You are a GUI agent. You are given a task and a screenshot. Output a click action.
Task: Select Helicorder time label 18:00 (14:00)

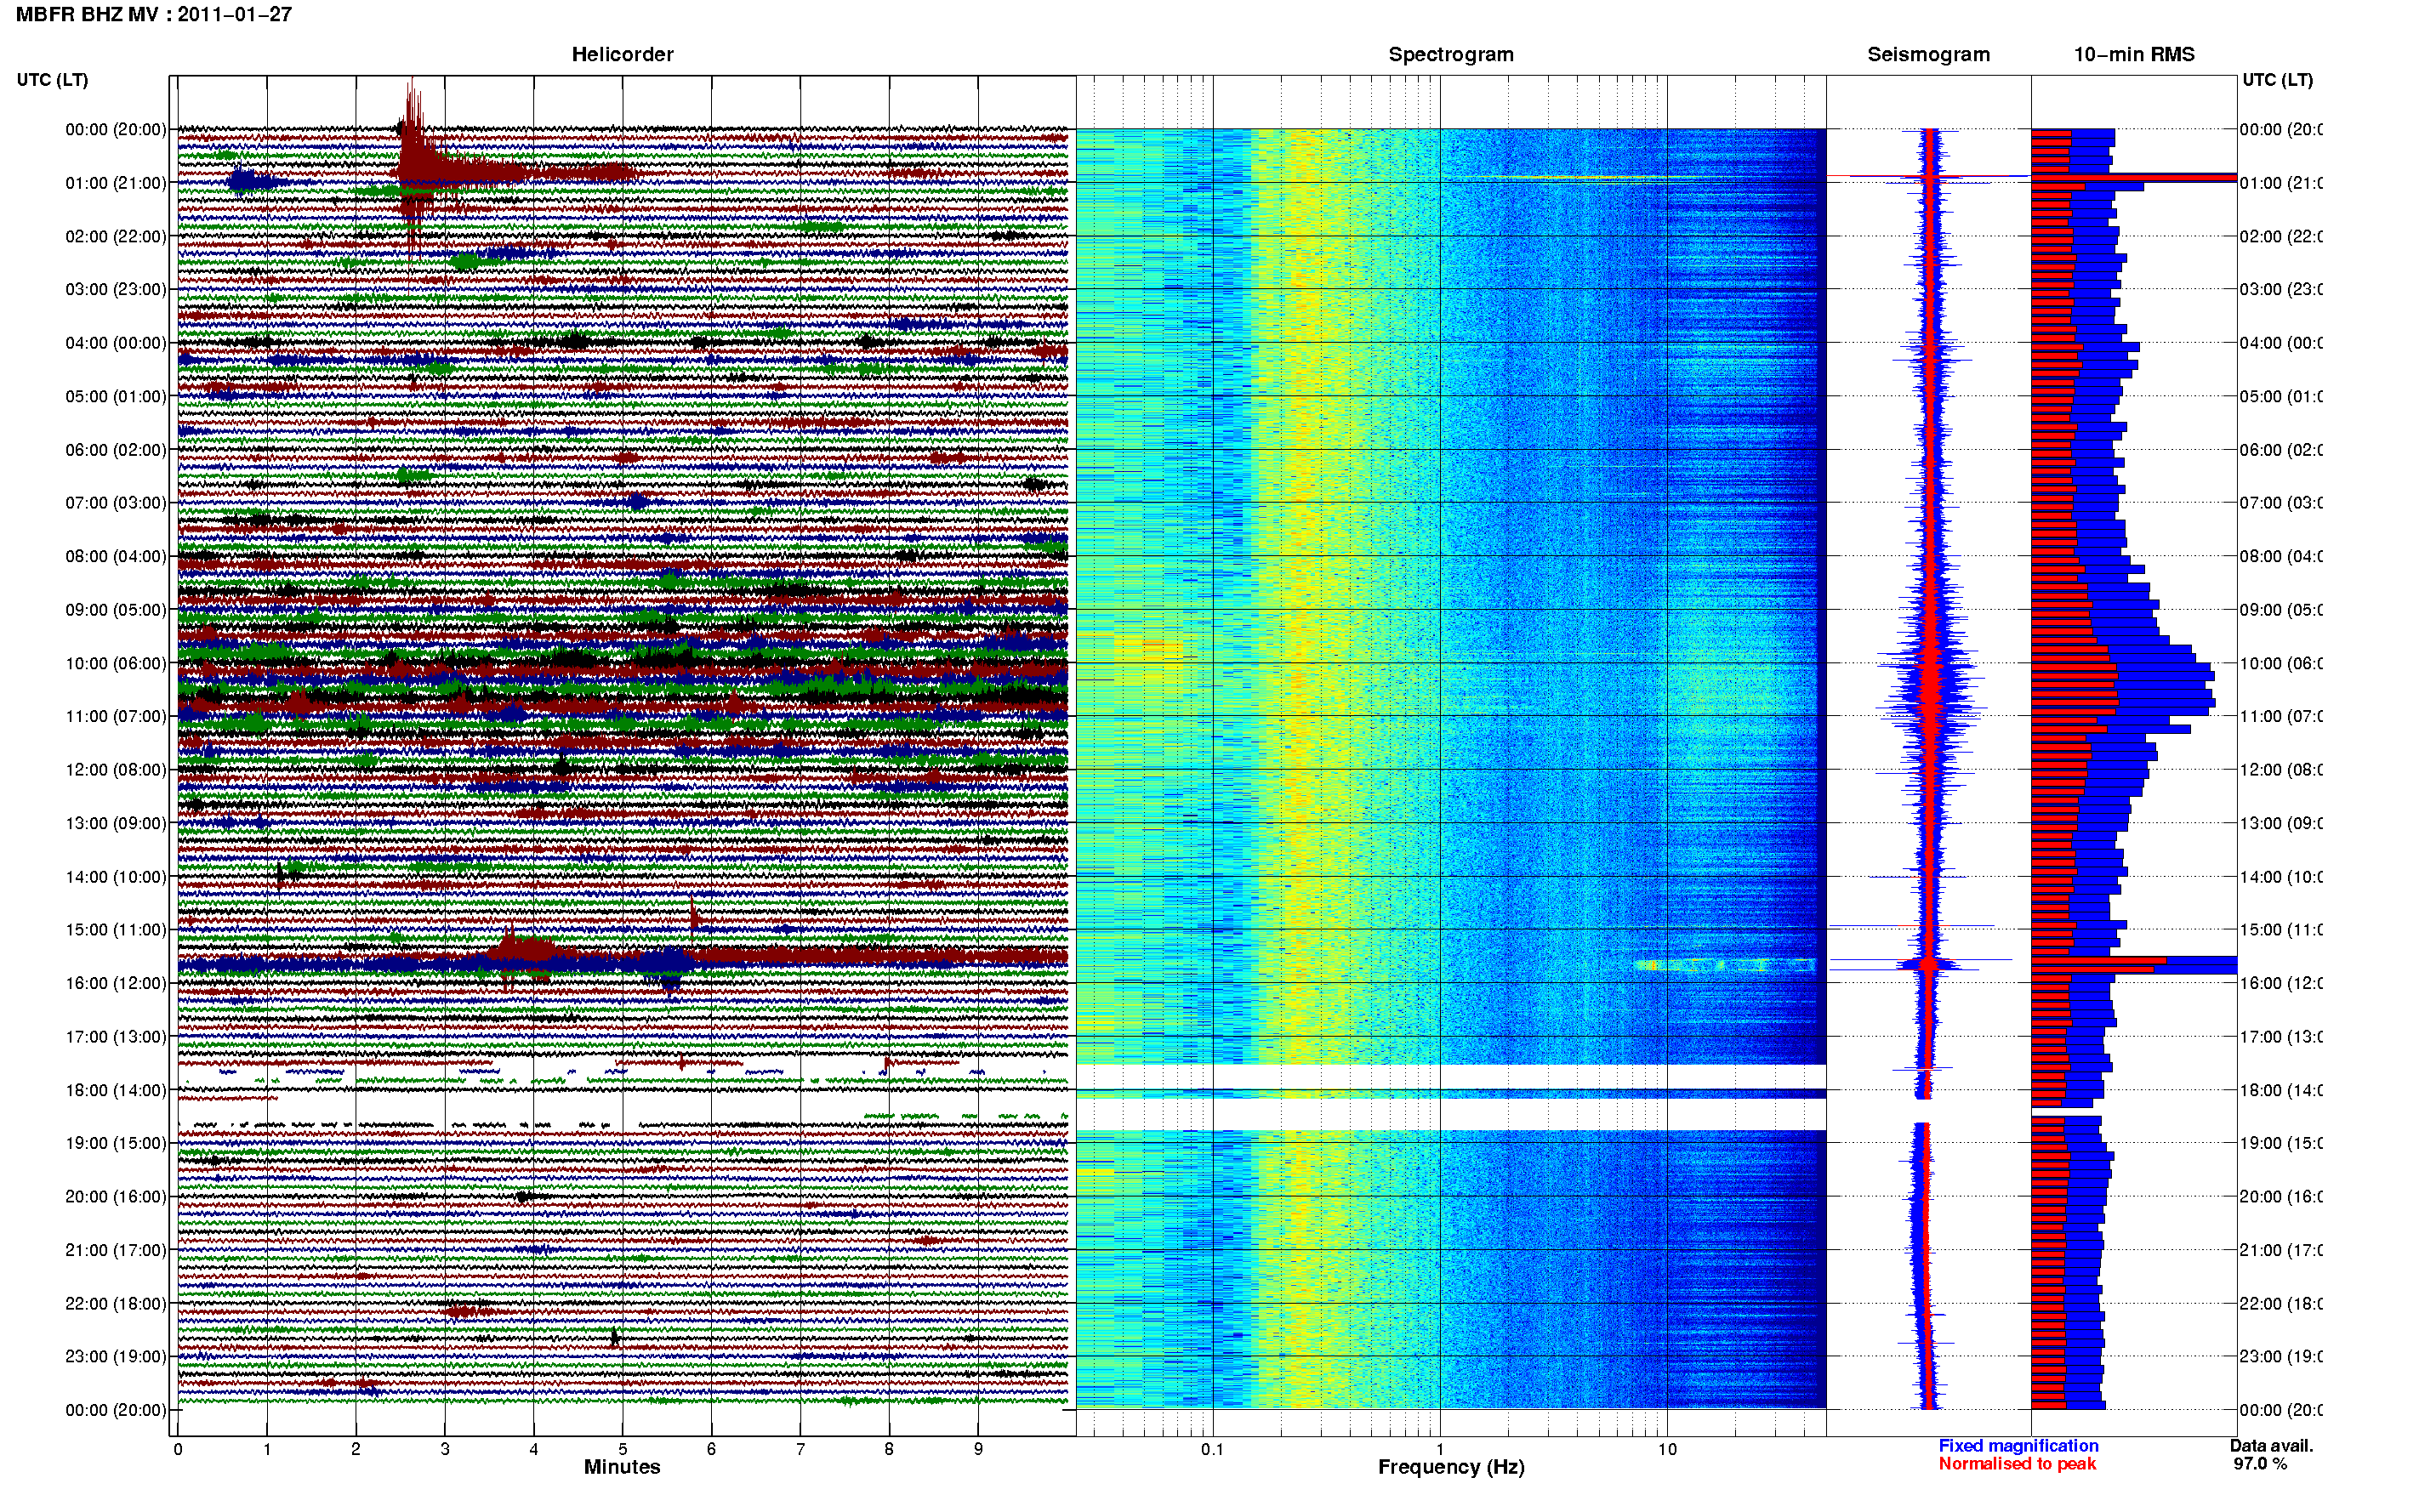116,1090
